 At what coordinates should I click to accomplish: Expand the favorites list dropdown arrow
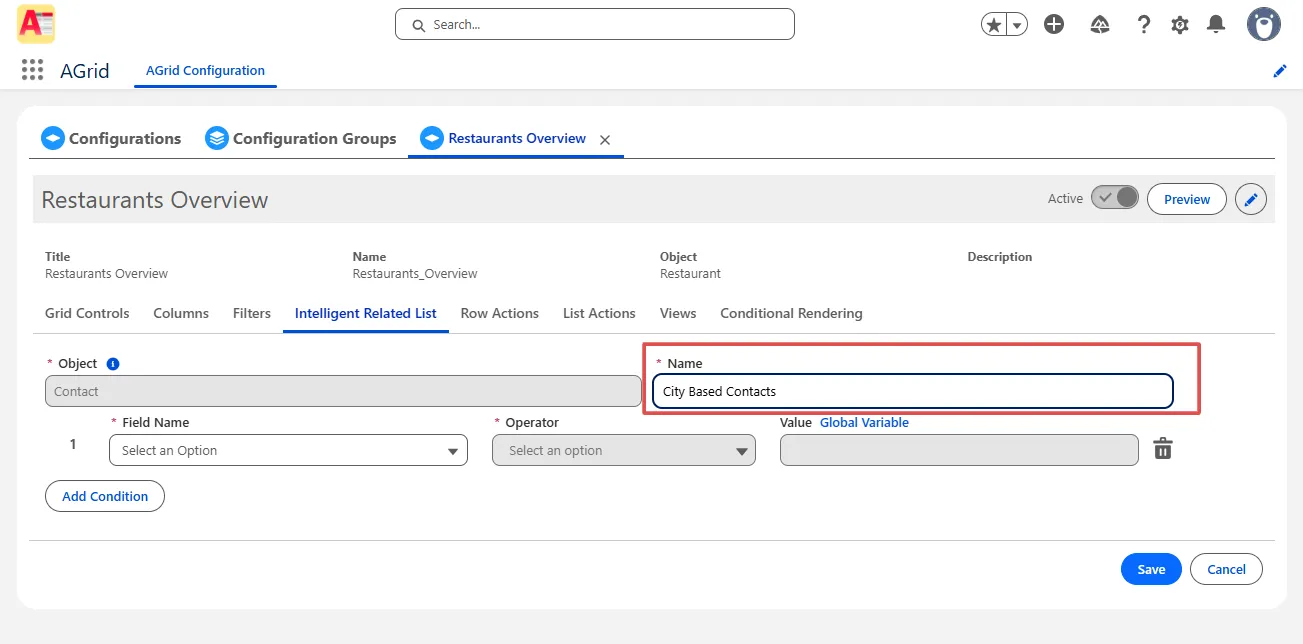tap(1017, 25)
